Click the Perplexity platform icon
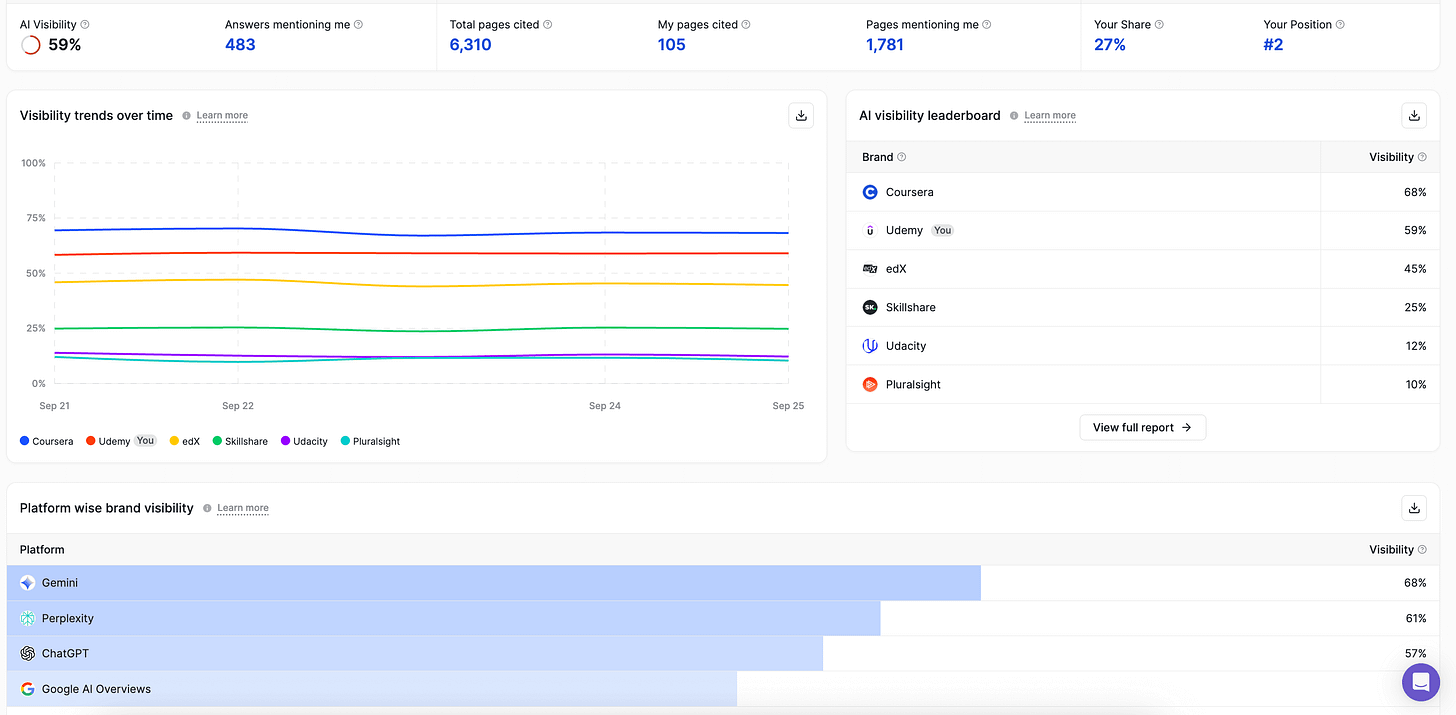1456x715 pixels. [x=27, y=618]
